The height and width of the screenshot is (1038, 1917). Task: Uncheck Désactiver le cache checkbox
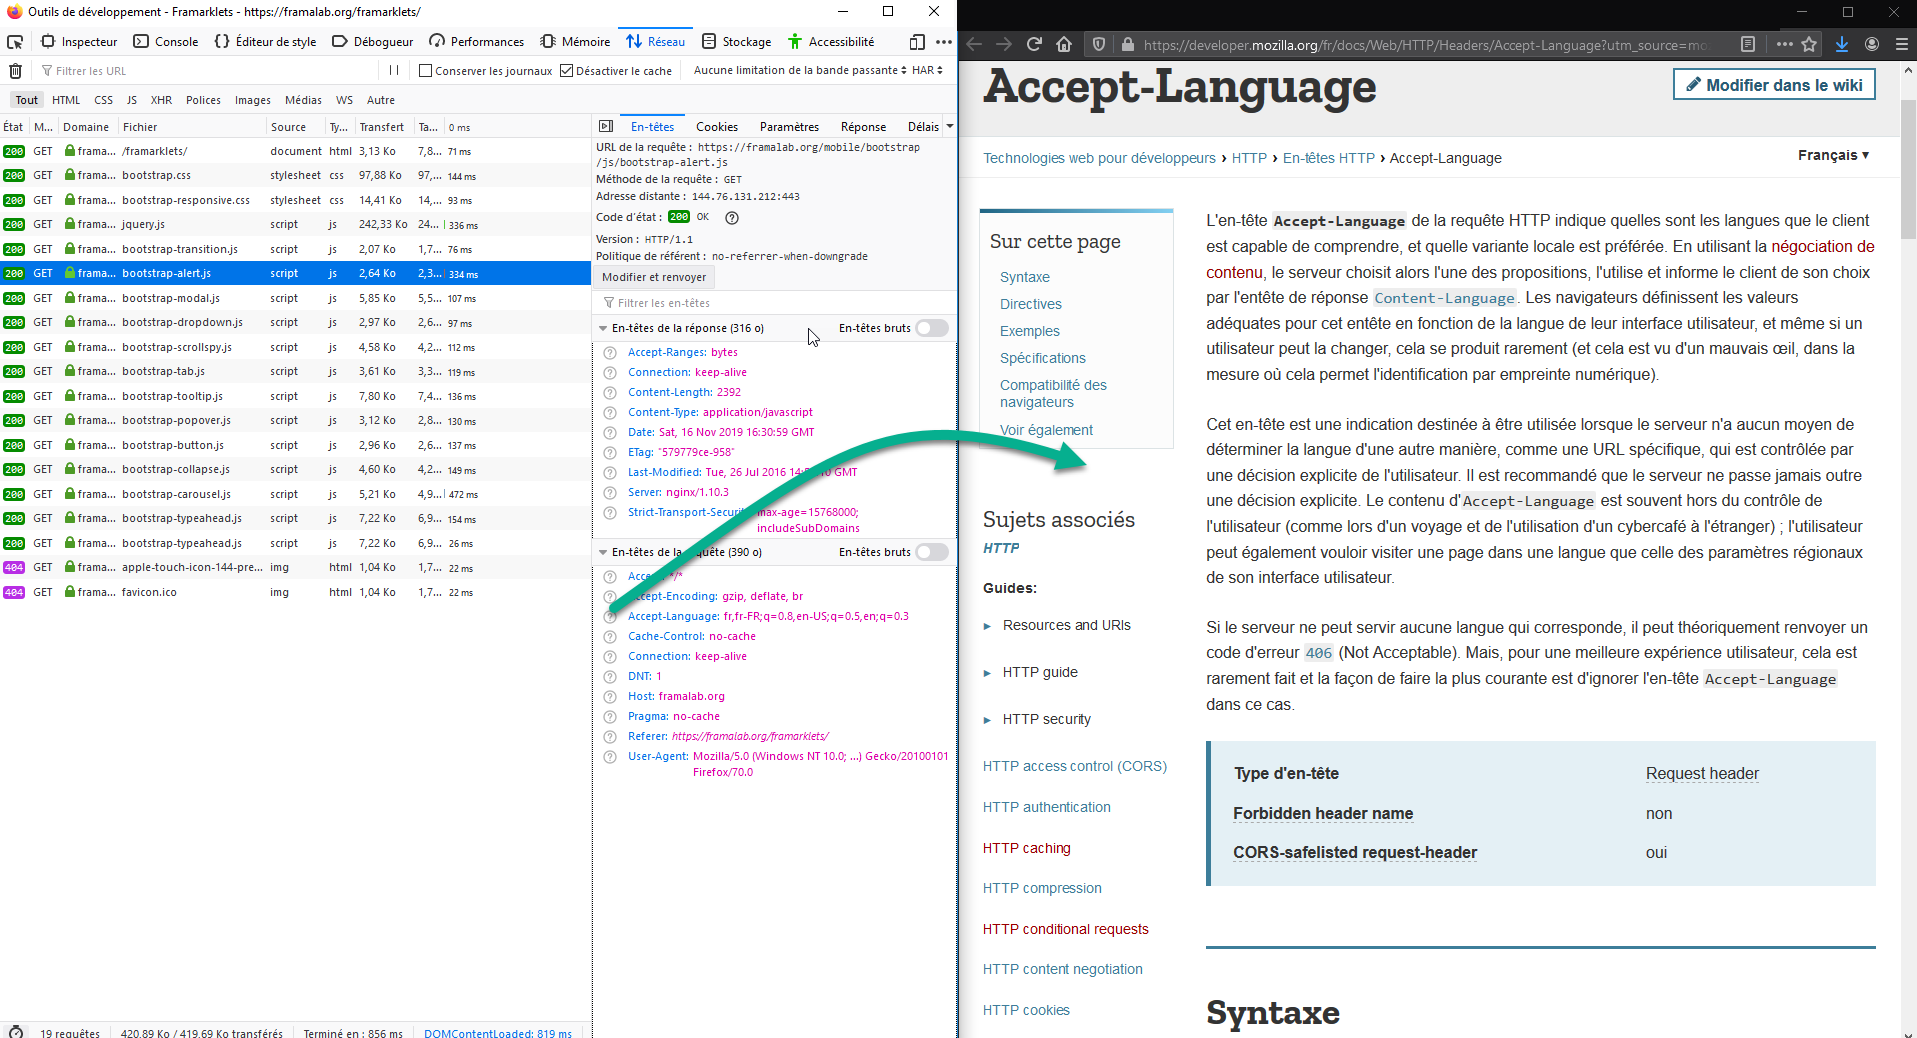click(x=566, y=71)
